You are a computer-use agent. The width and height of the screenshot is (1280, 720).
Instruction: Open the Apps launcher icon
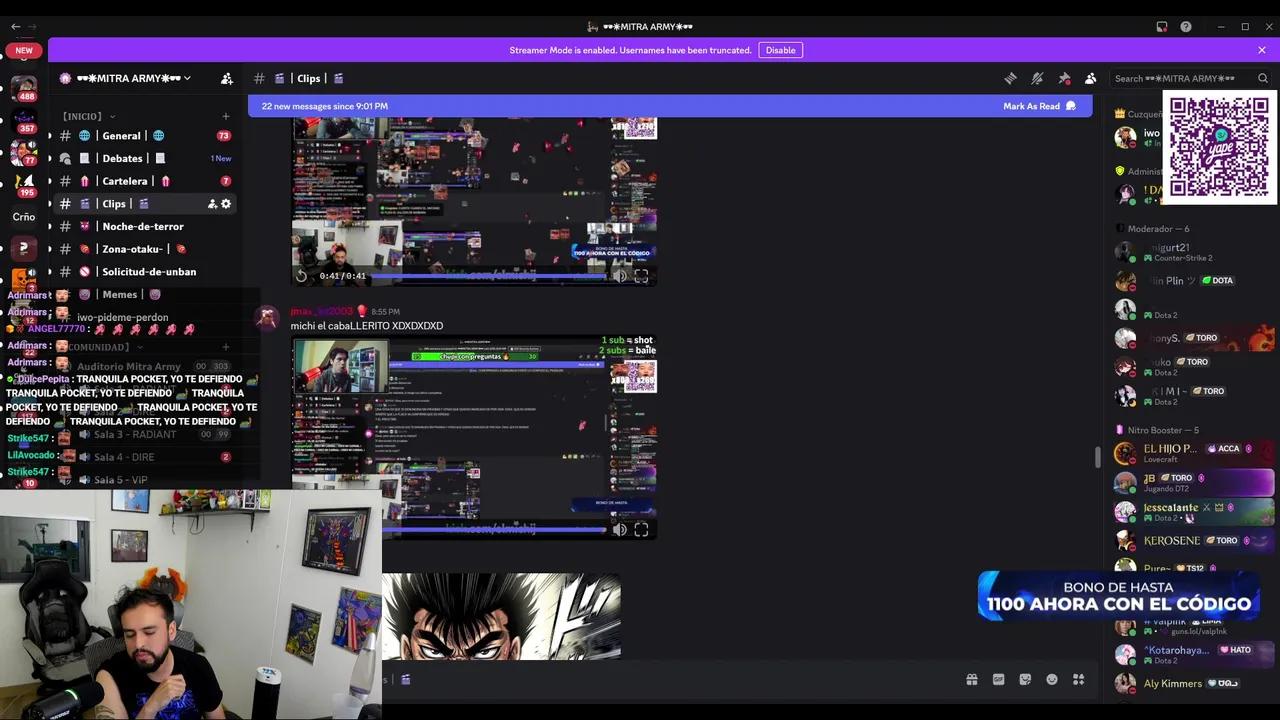coord(1078,680)
